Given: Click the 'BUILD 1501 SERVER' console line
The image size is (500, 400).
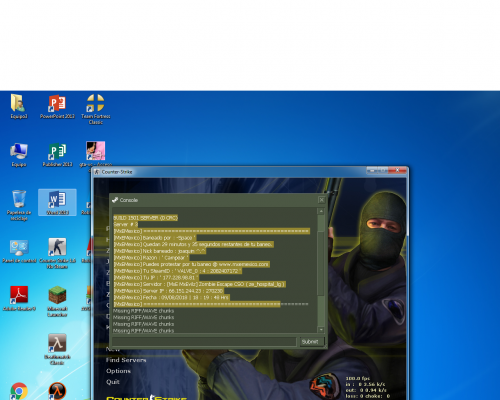Looking at the screenshot, I should click(145, 218).
